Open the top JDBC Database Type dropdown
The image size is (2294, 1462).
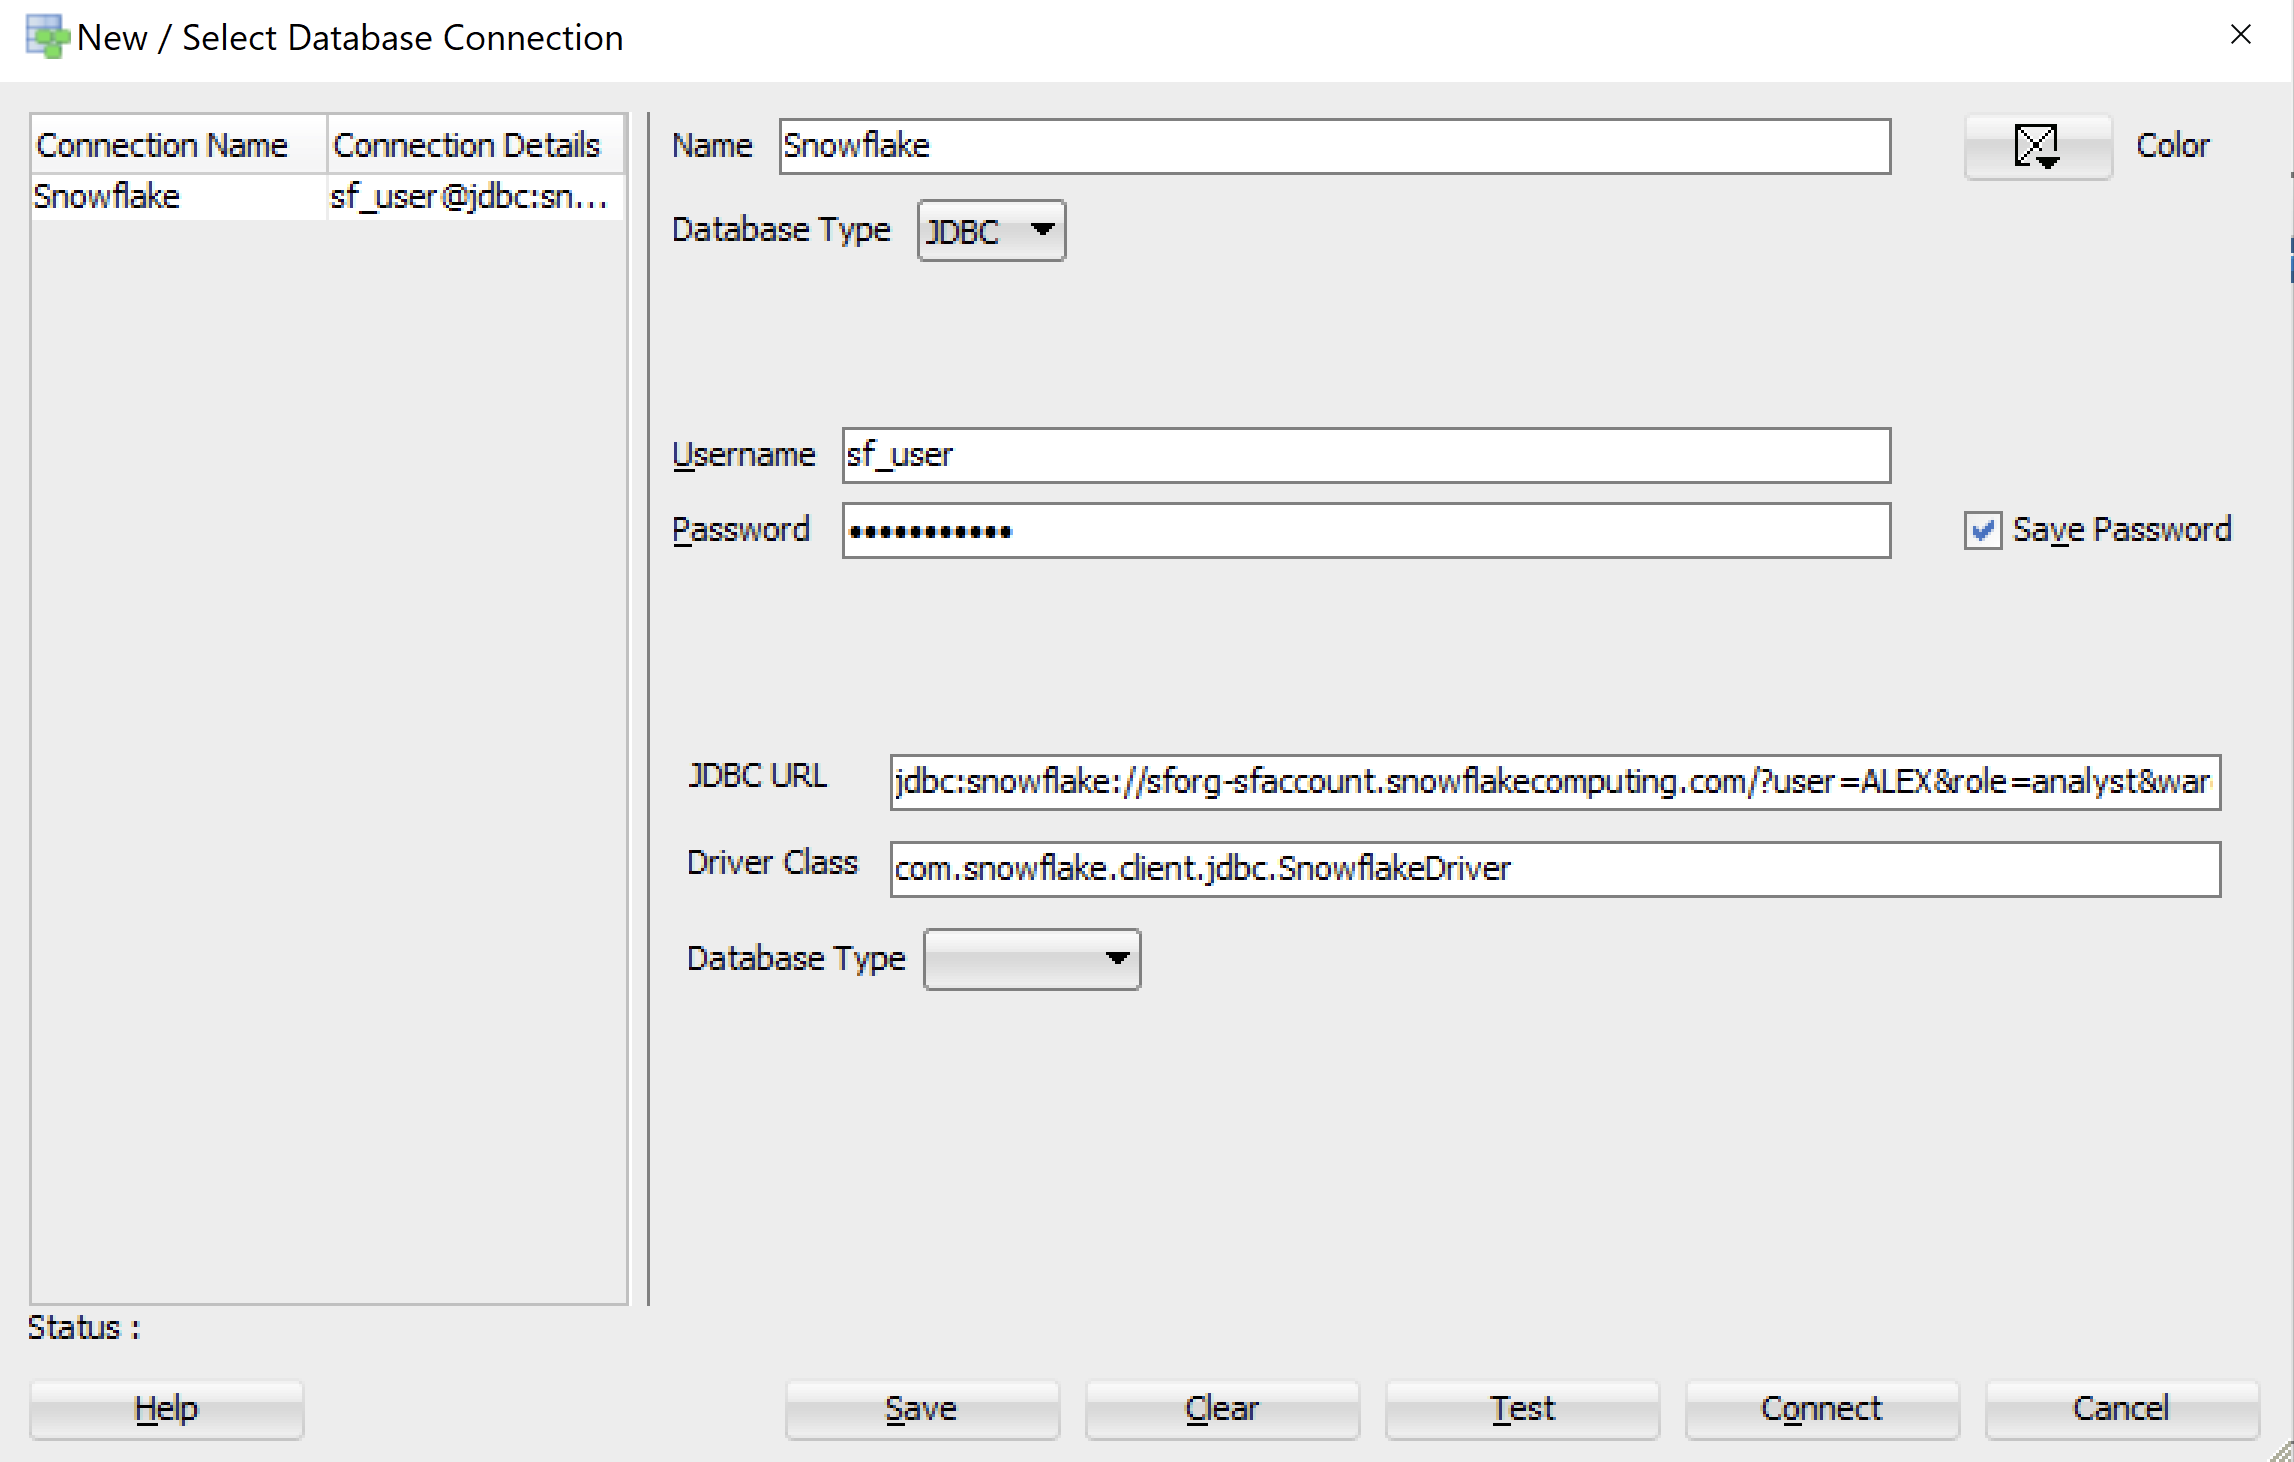tap(991, 231)
